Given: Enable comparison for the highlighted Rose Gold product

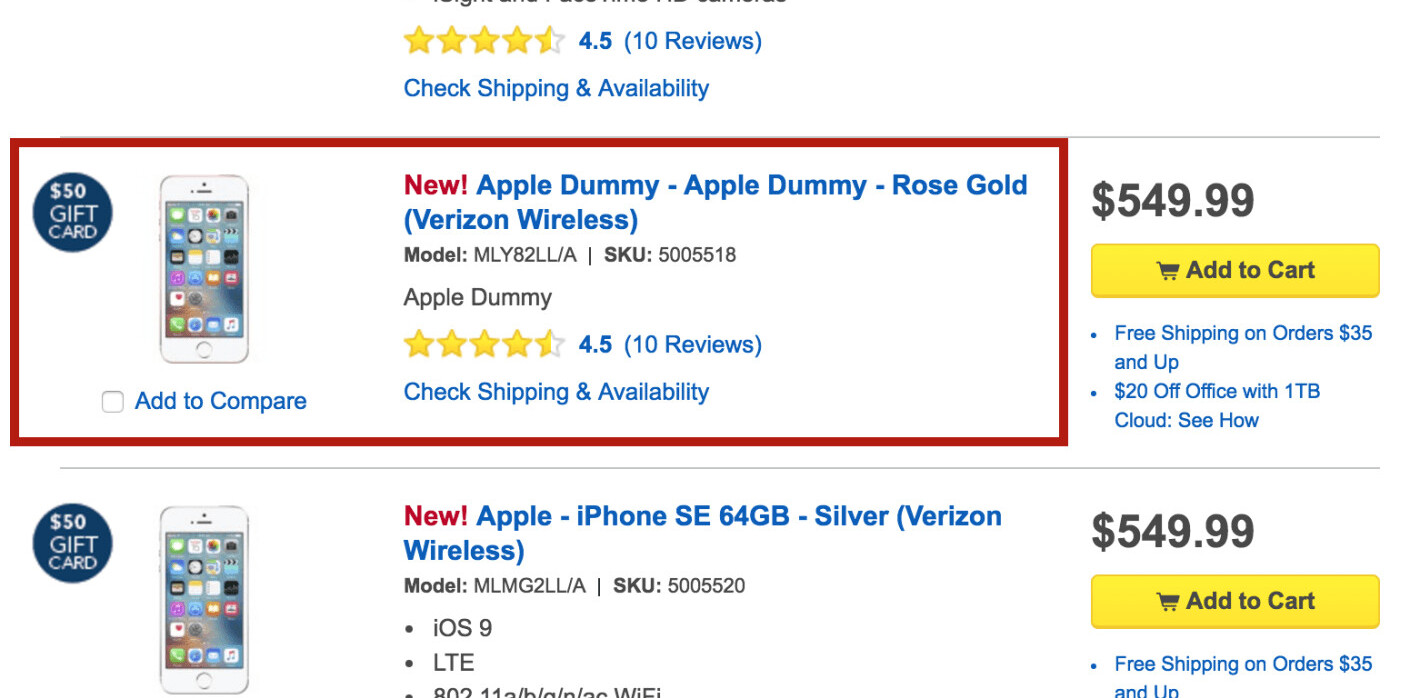Looking at the screenshot, I should [111, 401].
